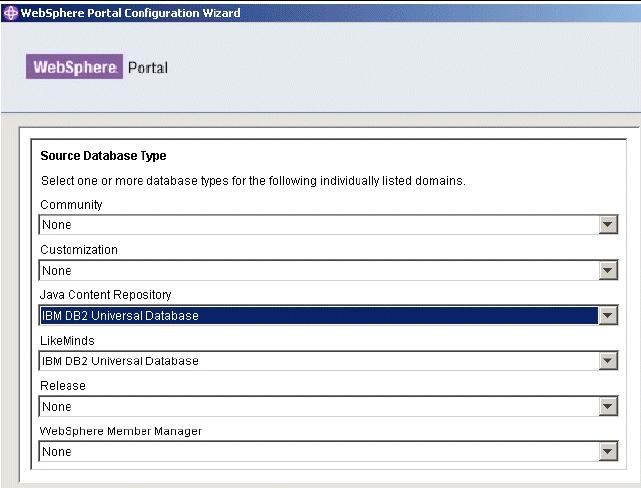Click the instruction text about selecting database types
The width and height of the screenshot is (641, 488).
coord(253,181)
